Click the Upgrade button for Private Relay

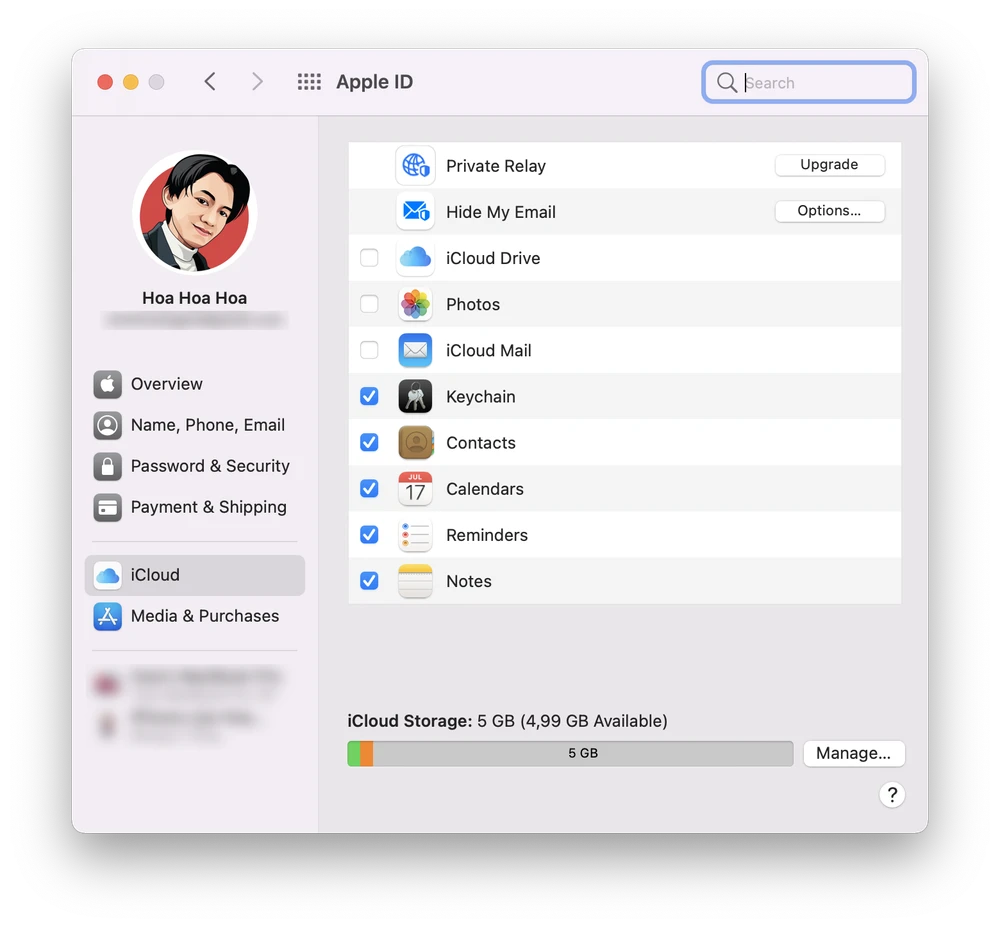coord(830,164)
